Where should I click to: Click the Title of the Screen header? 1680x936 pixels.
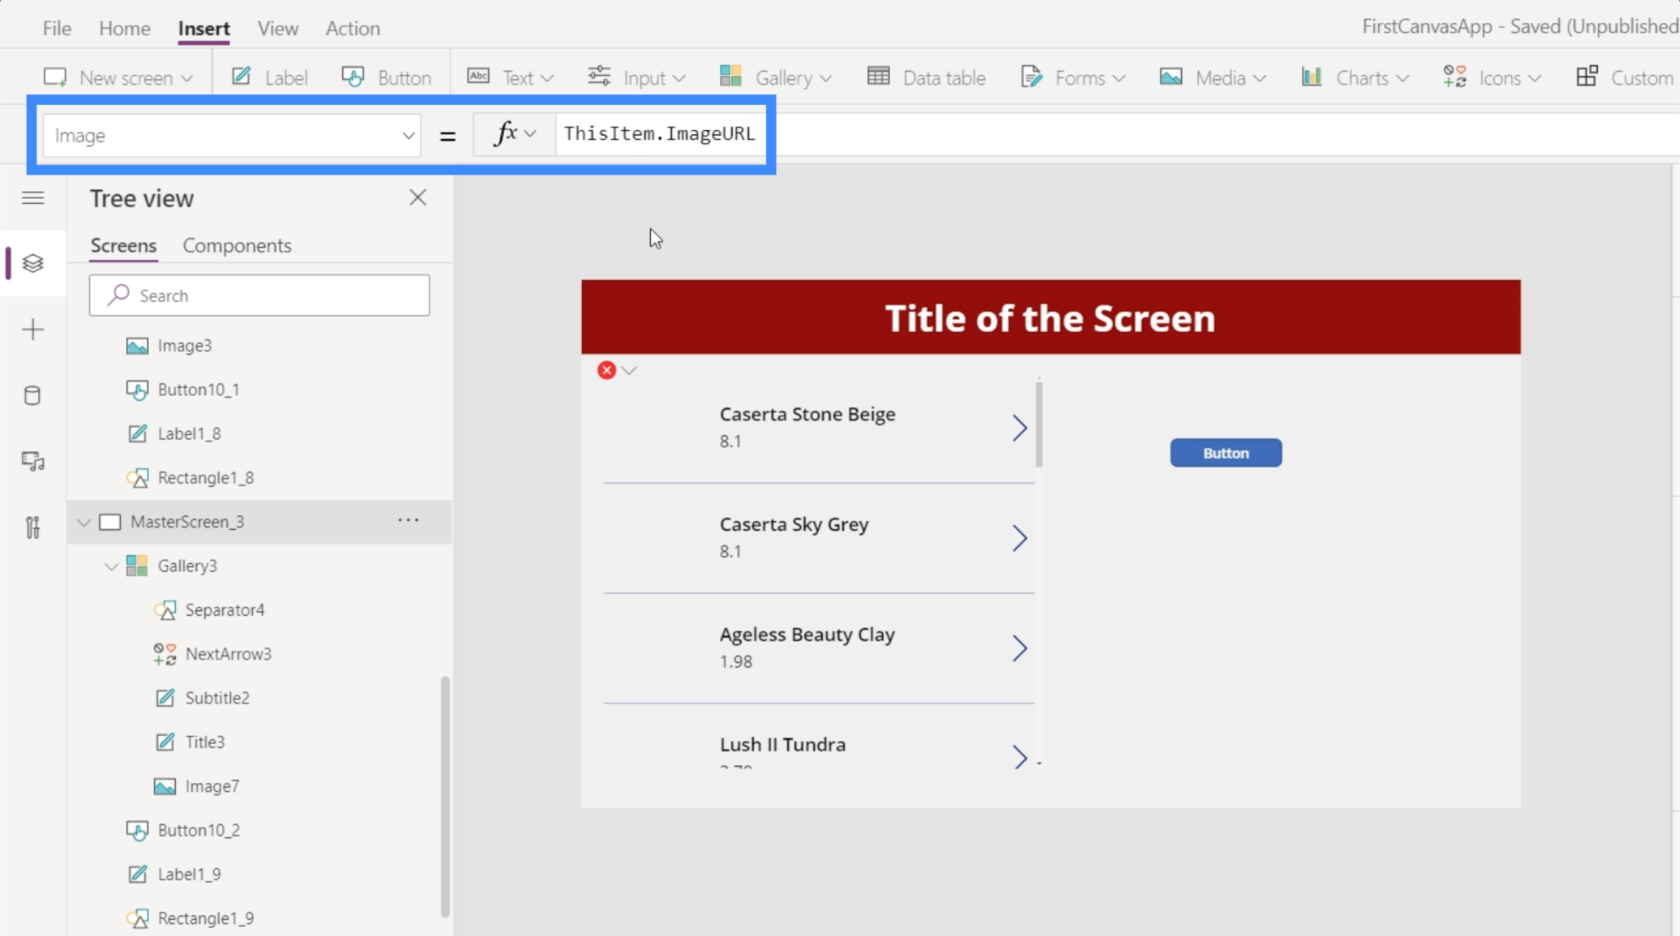click(x=1050, y=318)
